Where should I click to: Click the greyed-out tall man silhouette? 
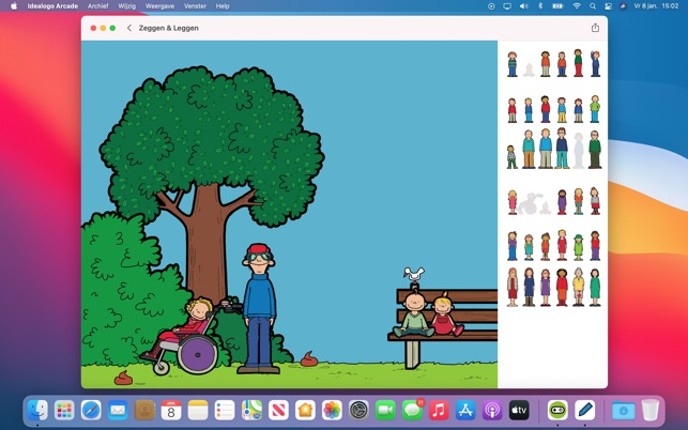pyautogui.click(x=579, y=151)
